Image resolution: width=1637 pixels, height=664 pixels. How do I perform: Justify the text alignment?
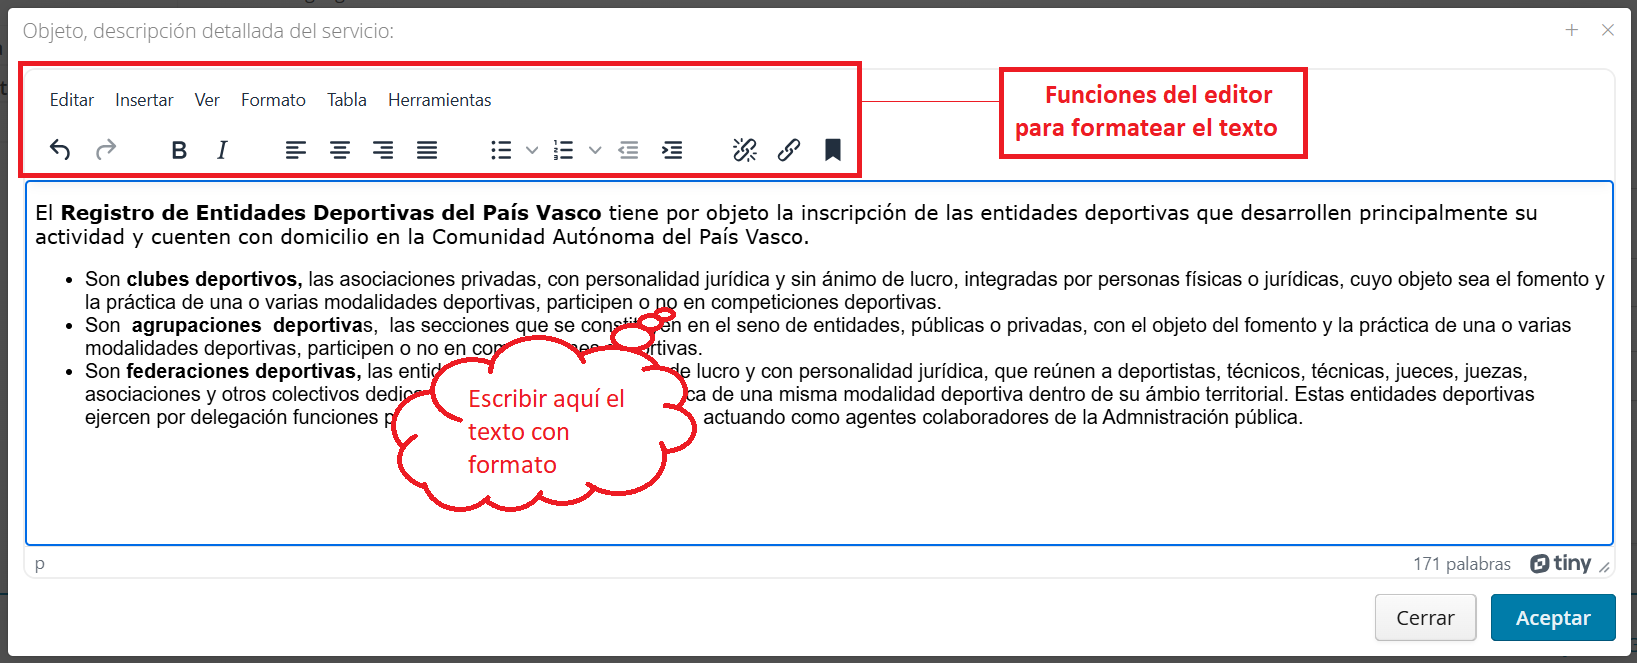coord(427,150)
